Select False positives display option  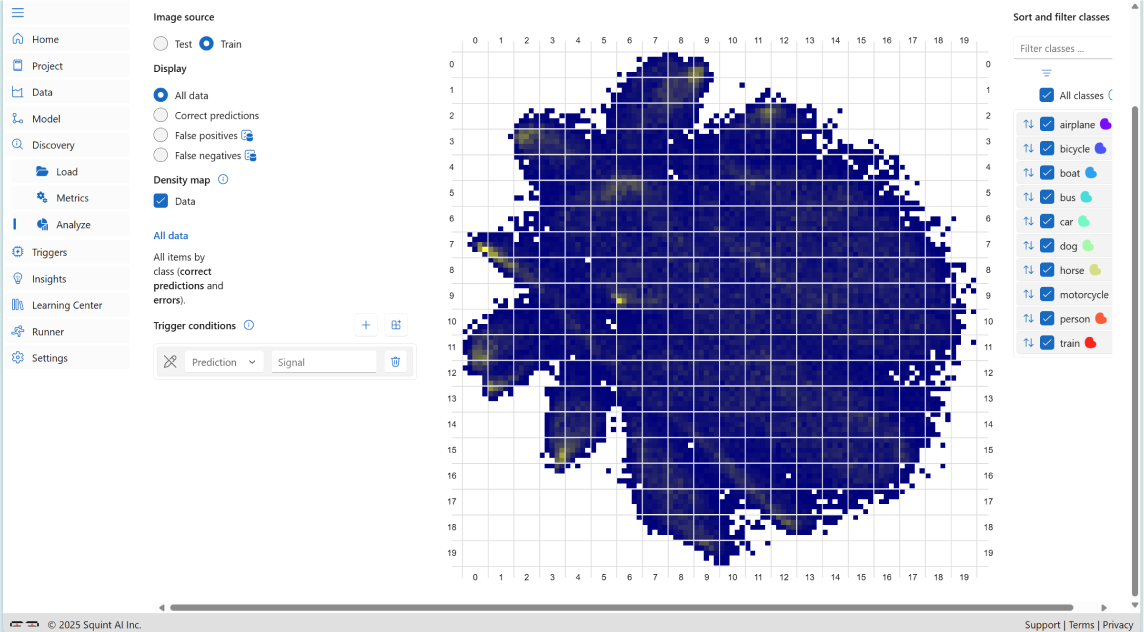point(161,136)
